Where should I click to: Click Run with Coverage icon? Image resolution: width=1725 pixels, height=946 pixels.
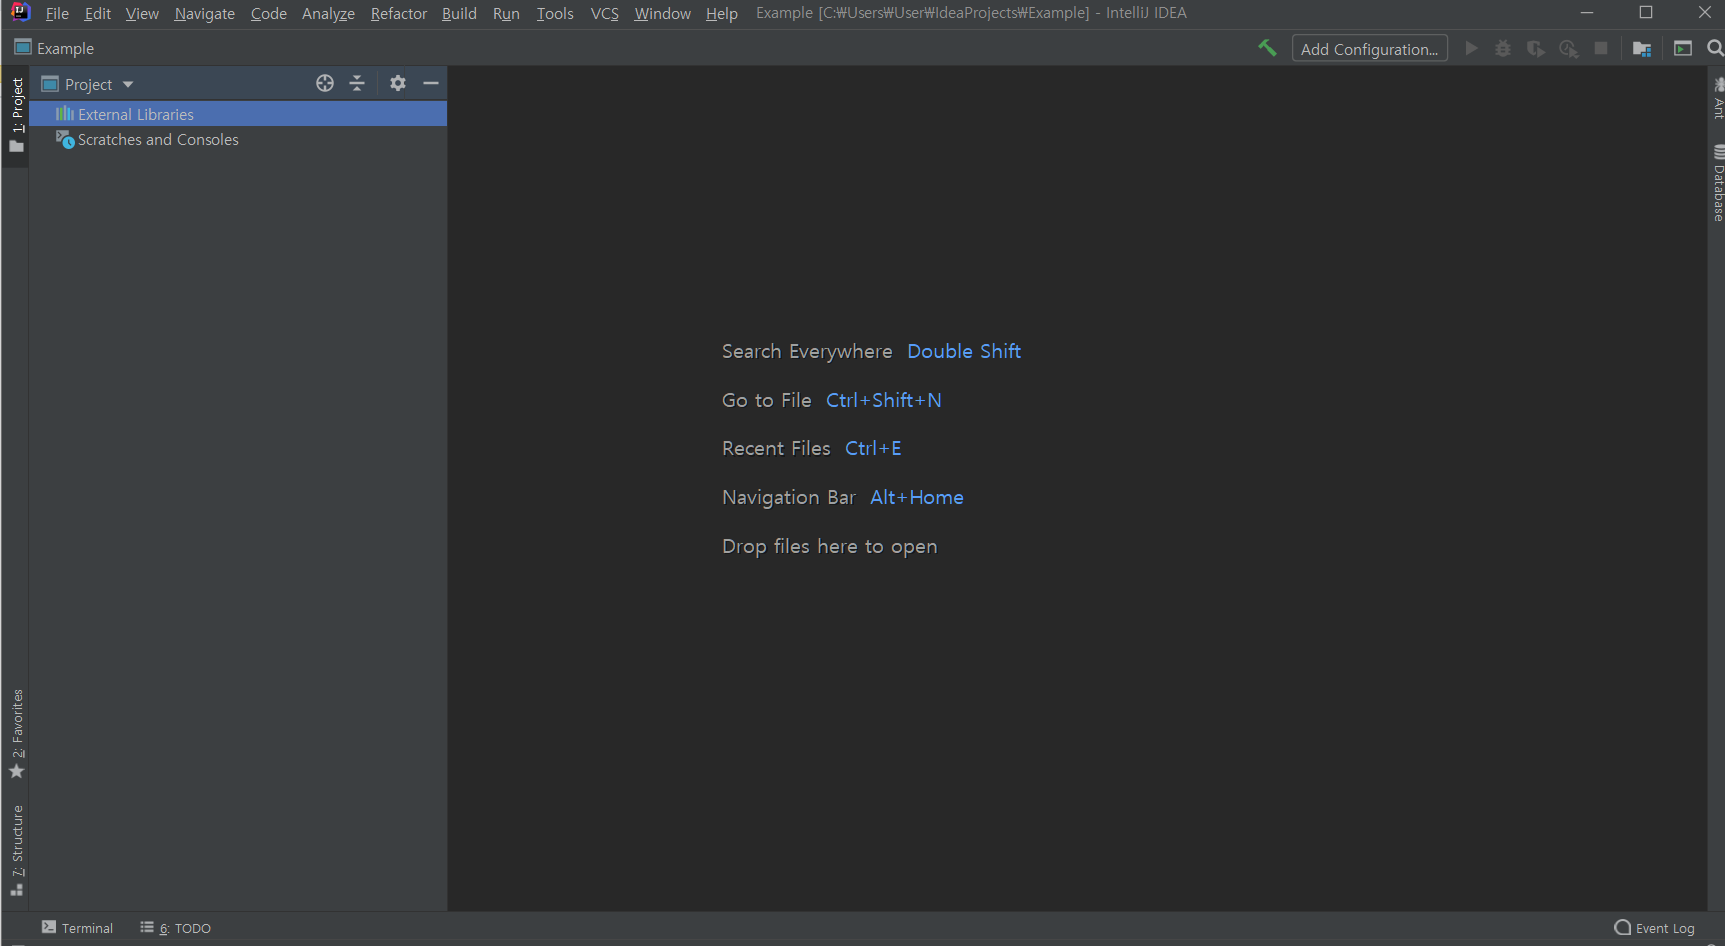coord(1536,48)
